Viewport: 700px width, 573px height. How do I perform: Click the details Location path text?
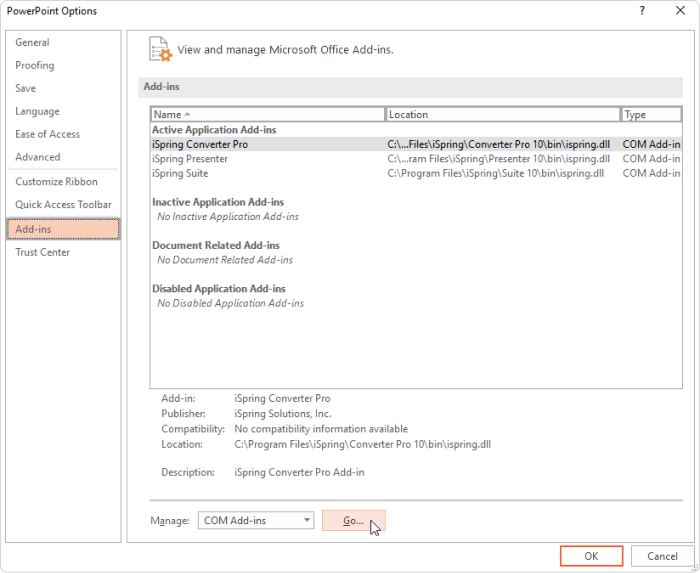pyautogui.click(x=362, y=444)
